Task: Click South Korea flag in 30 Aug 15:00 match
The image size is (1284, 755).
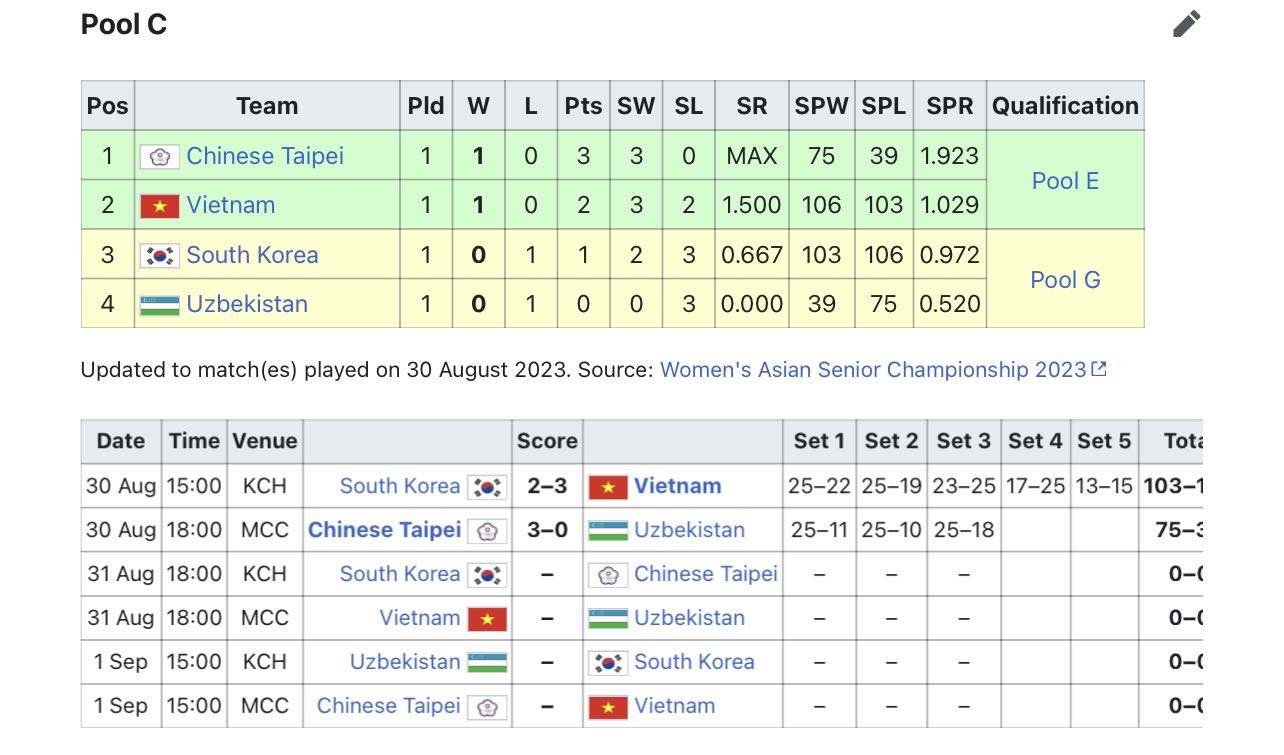Action: tap(487, 487)
